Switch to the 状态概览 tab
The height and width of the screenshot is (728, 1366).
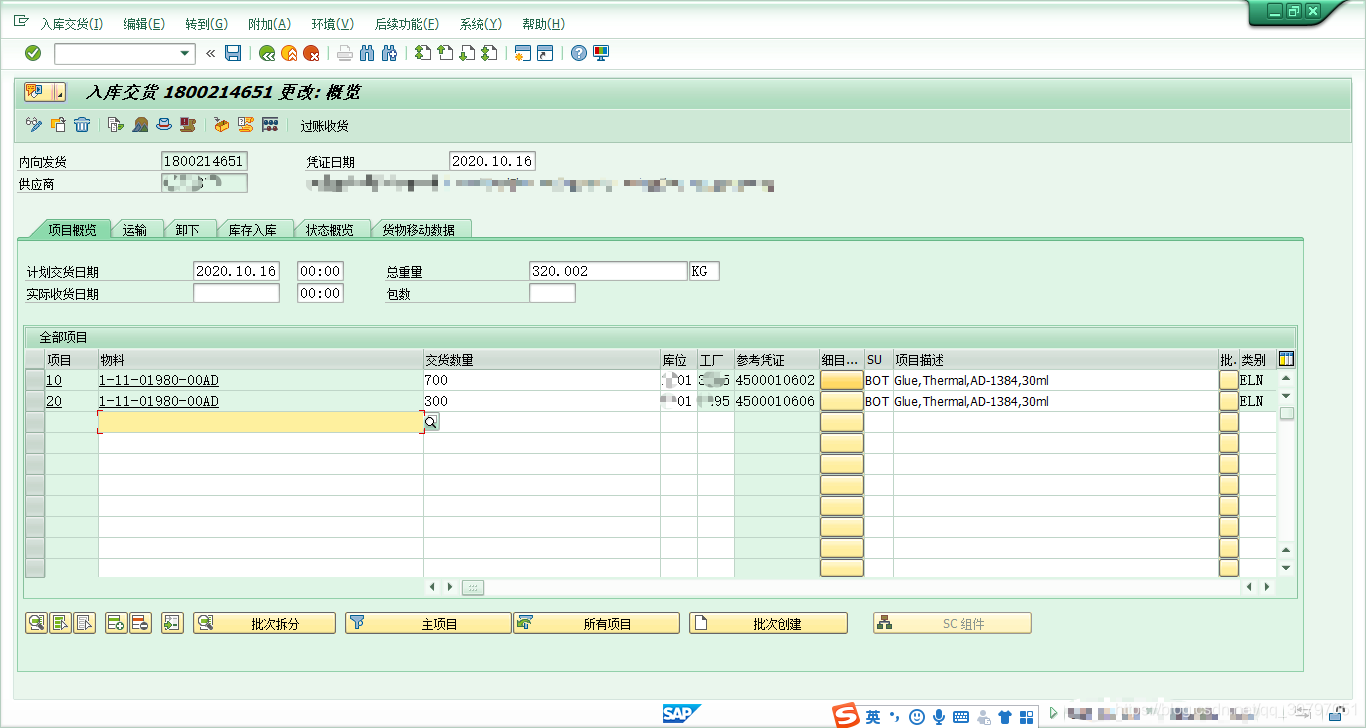tap(329, 230)
